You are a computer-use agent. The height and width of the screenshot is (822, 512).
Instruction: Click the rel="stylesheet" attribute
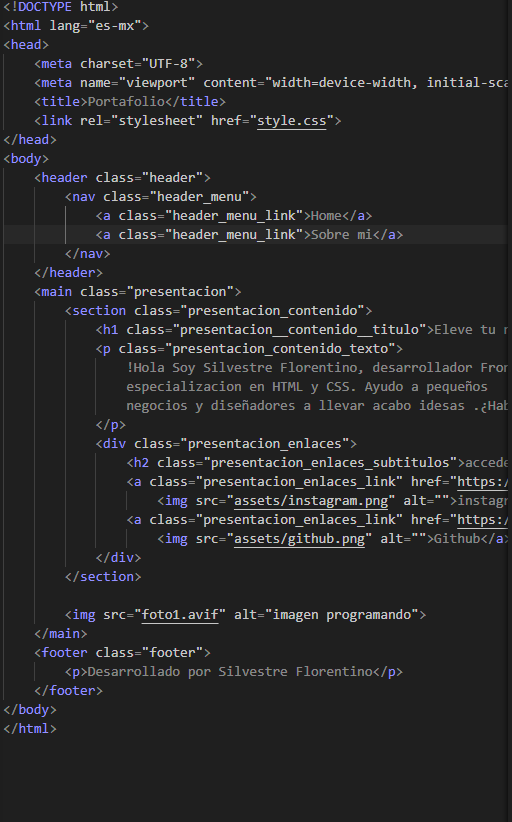pos(141,121)
